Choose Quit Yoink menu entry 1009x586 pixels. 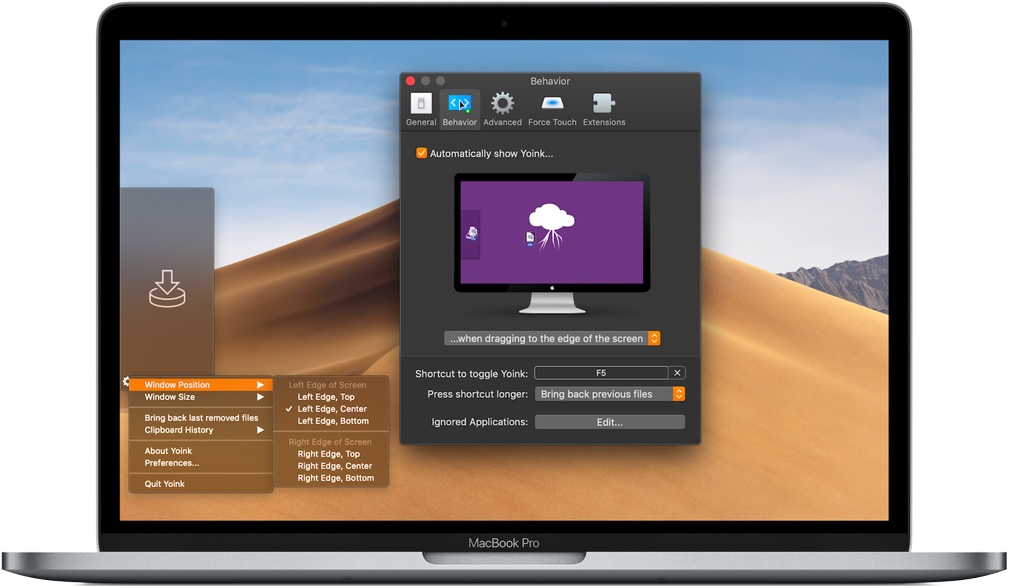pos(165,484)
